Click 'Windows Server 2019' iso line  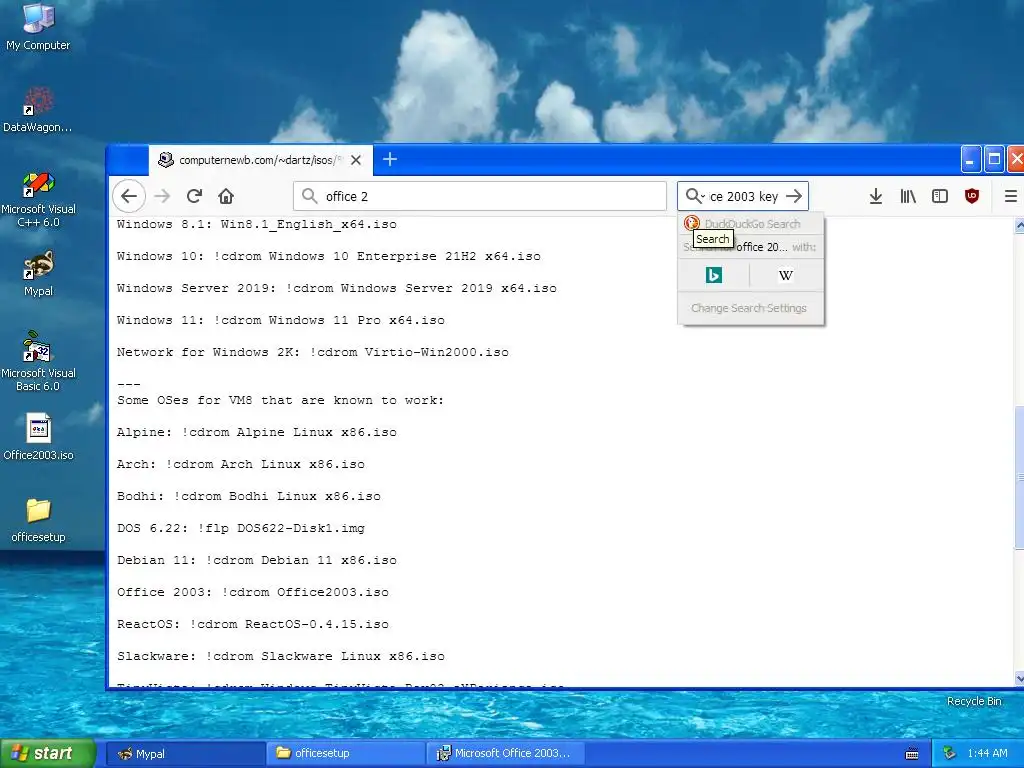click(337, 288)
